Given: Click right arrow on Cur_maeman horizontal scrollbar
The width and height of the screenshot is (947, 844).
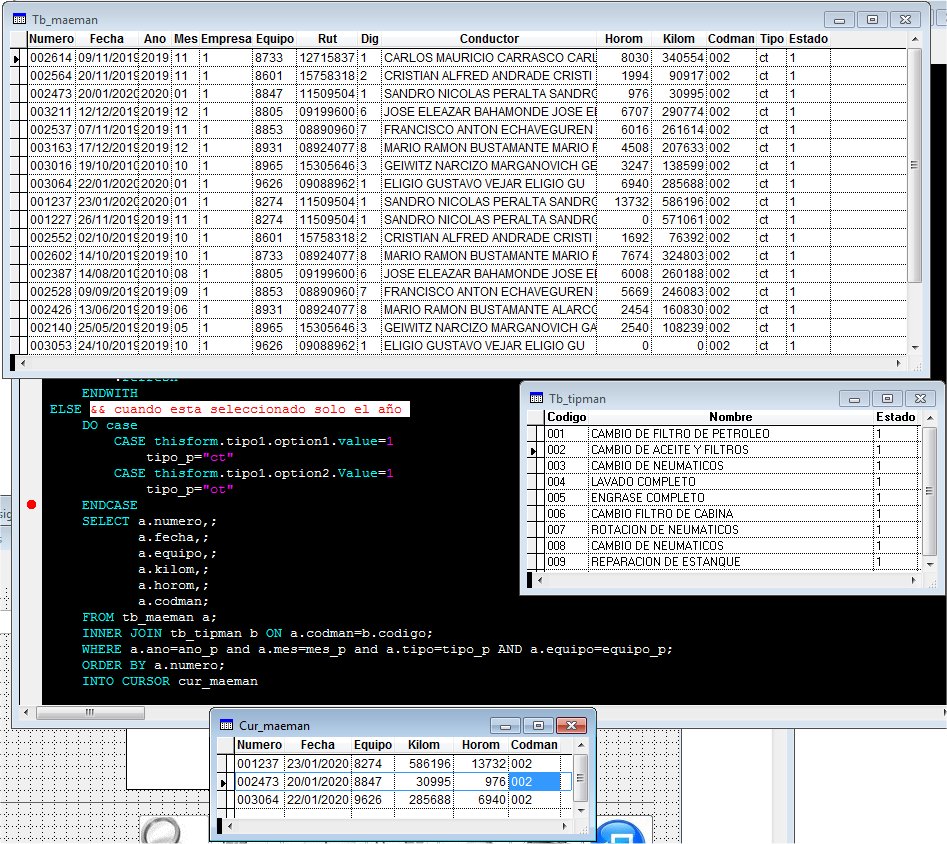Looking at the screenshot, I should pyautogui.click(x=564, y=825).
